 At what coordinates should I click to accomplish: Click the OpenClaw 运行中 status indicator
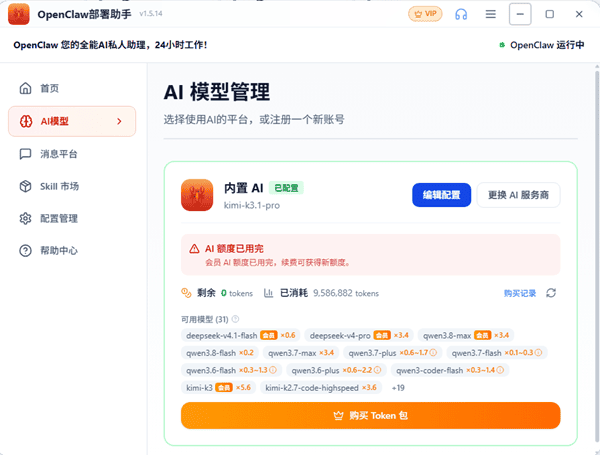(x=541, y=45)
